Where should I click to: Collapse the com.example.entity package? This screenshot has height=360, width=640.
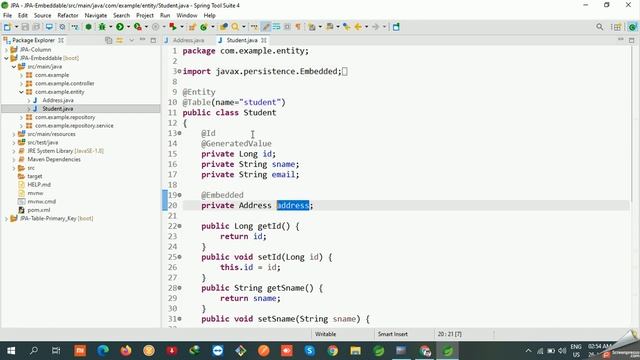click(21, 92)
